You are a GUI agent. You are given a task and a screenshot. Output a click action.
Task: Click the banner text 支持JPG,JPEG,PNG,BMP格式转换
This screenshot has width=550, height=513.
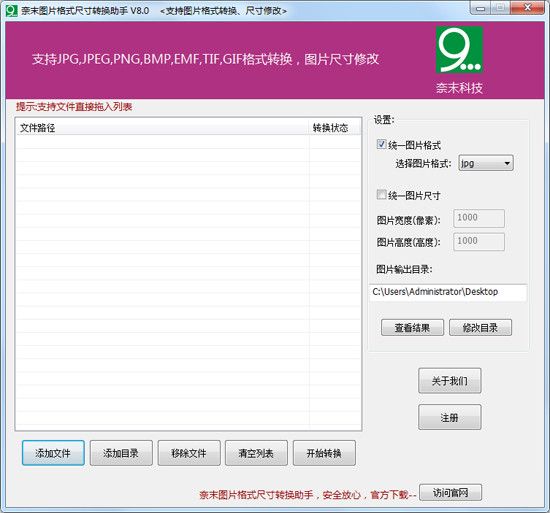click(x=205, y=59)
